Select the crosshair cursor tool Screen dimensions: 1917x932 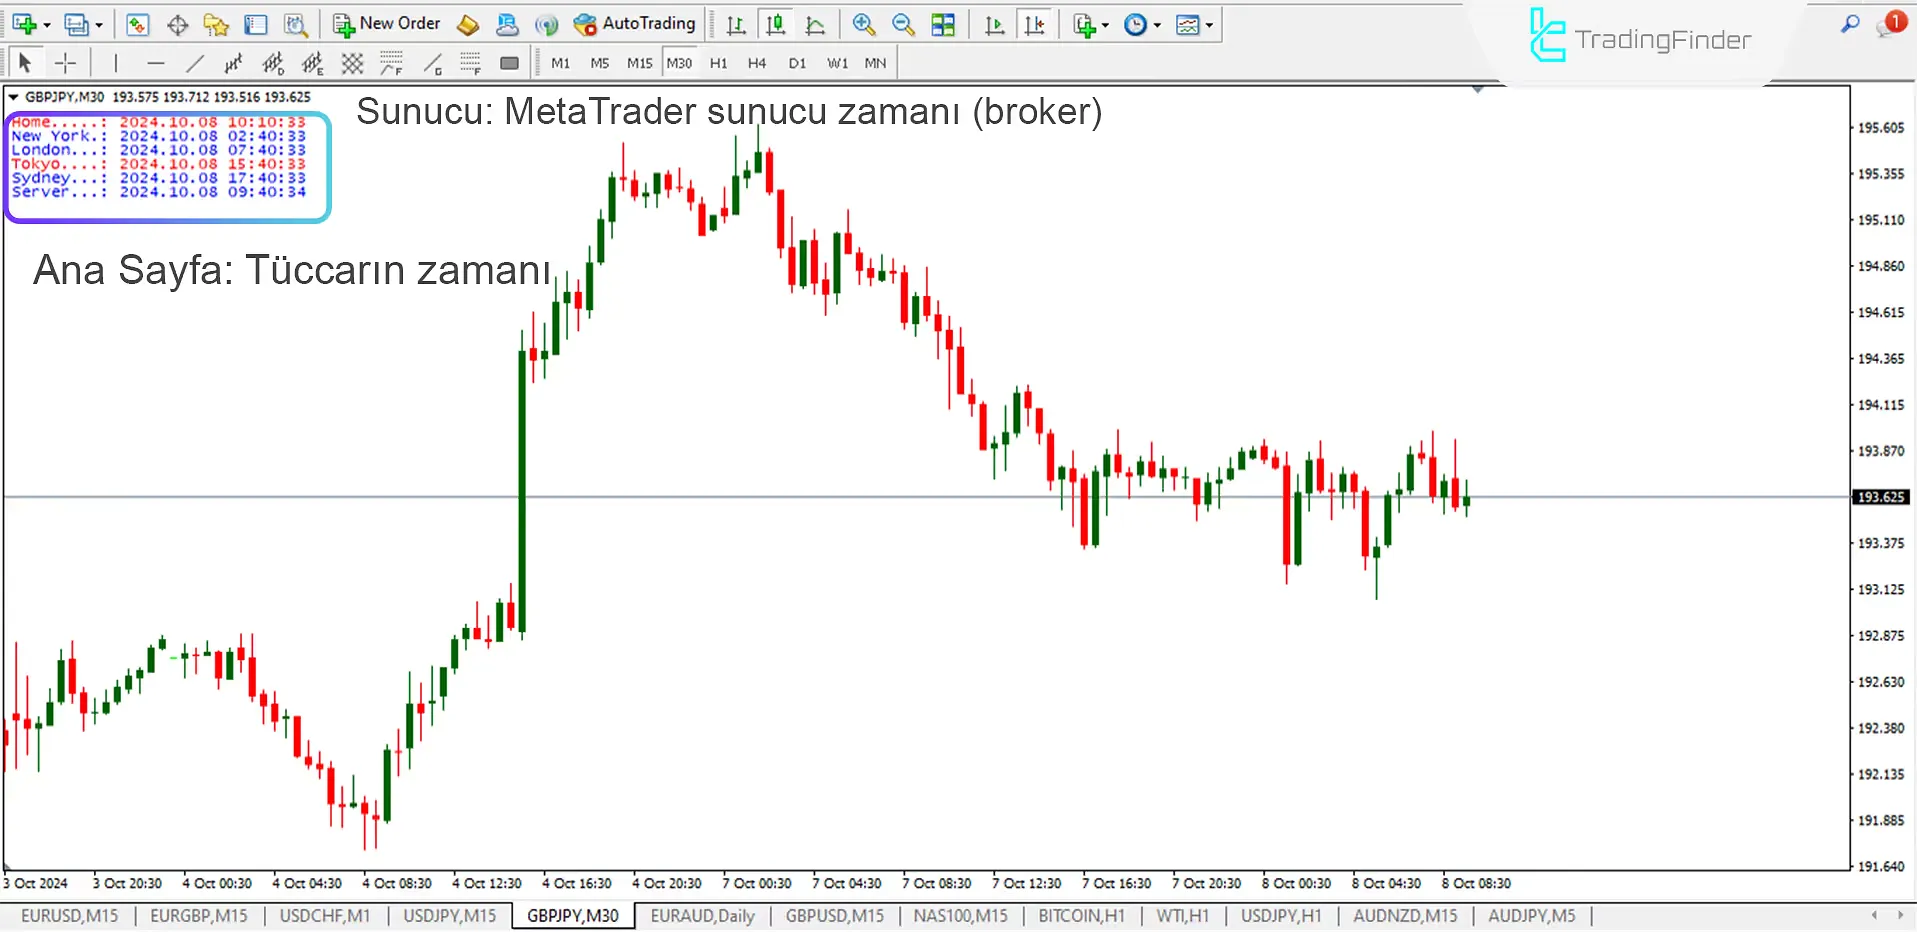point(66,64)
